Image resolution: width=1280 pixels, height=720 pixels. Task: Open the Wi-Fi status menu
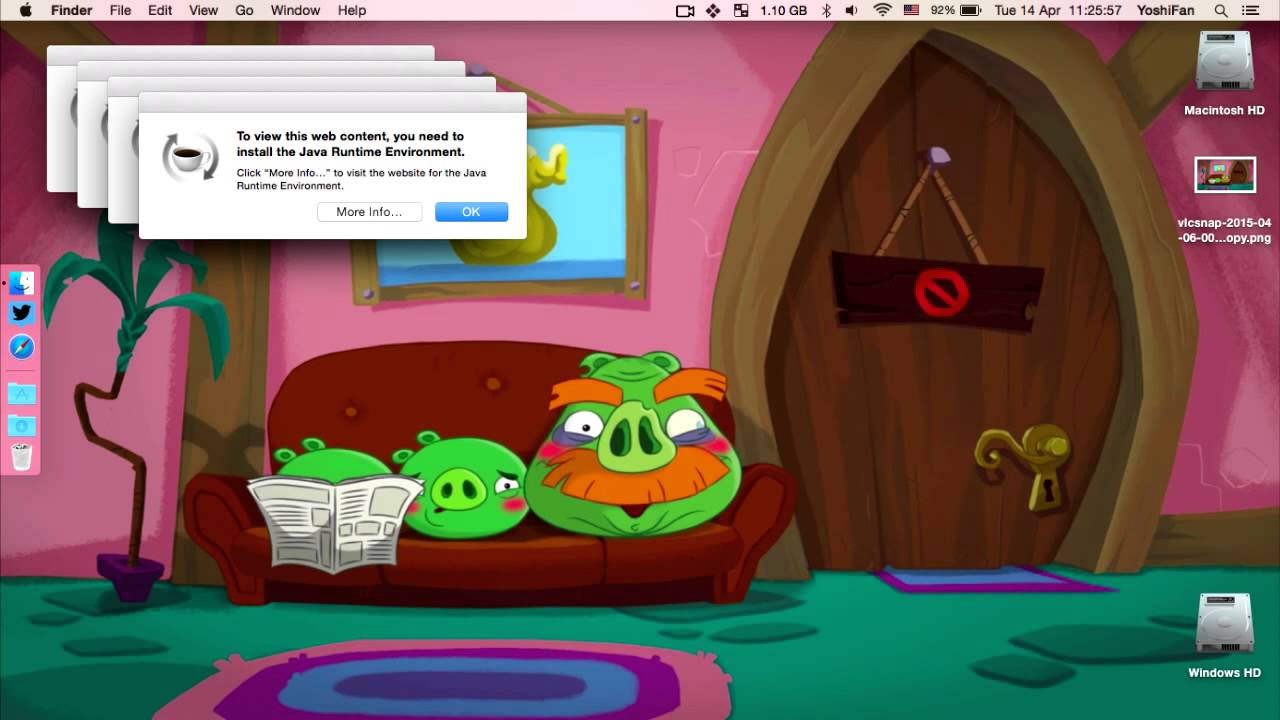click(882, 10)
